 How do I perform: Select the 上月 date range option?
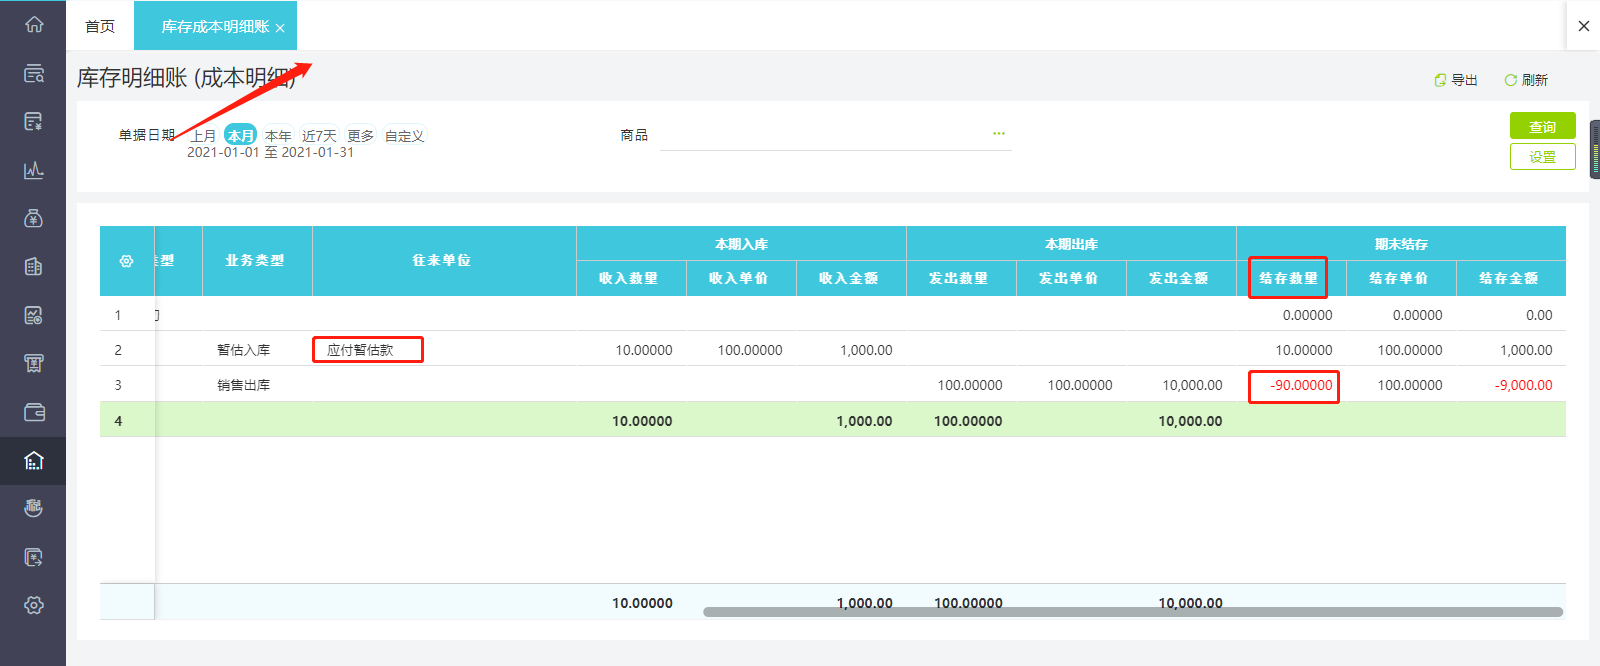coord(204,136)
